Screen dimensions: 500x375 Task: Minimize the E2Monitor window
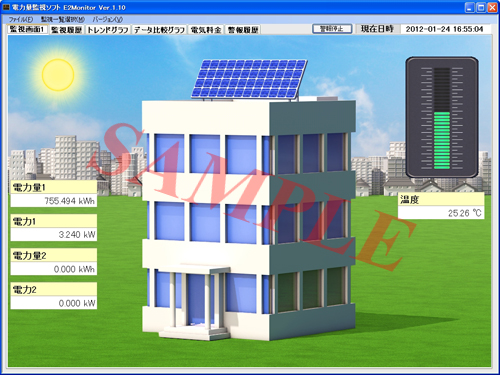tap(469, 8)
